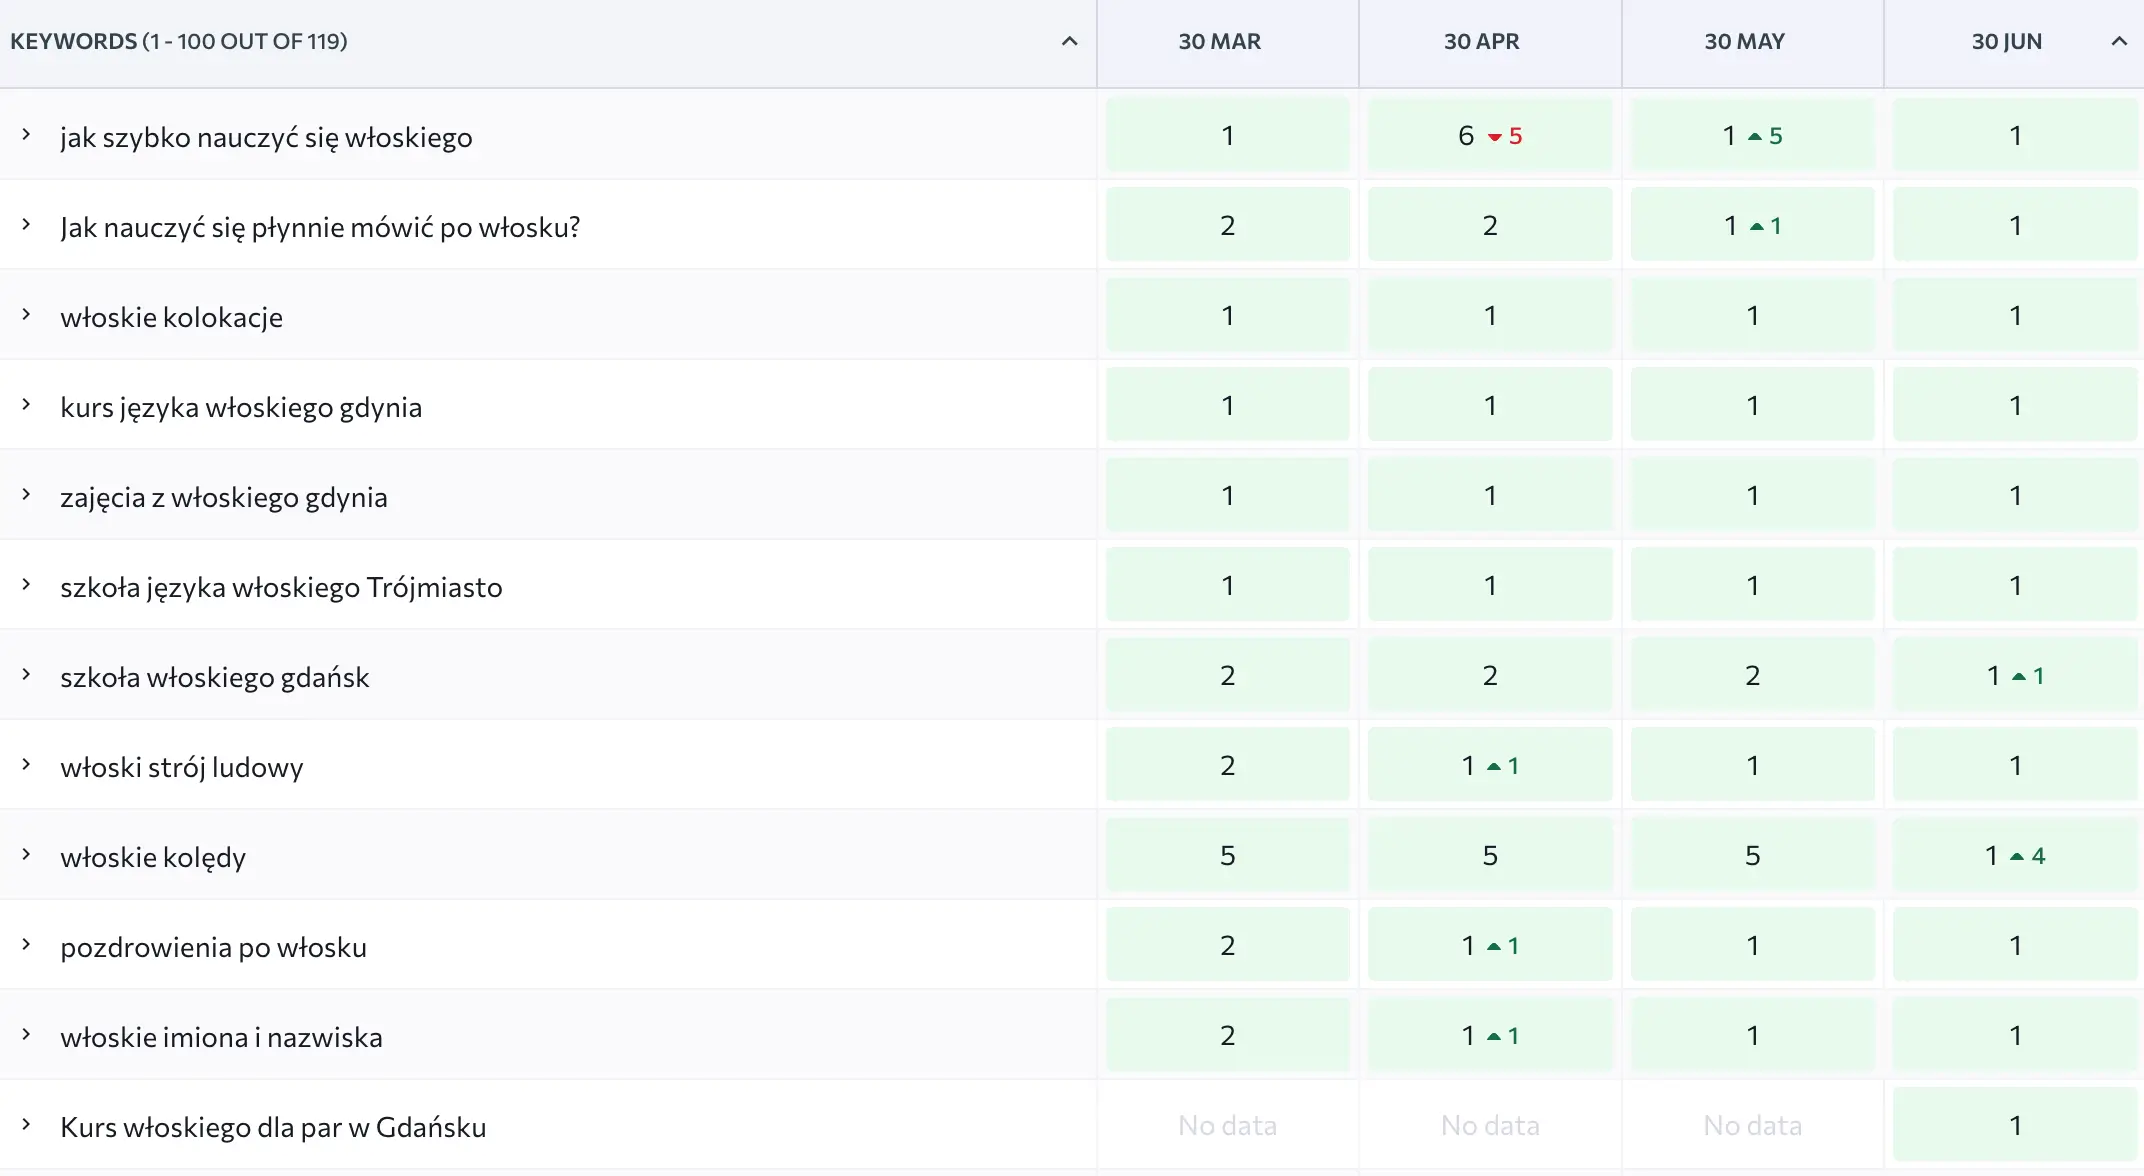This screenshot has width=2144, height=1176.
Task: Select keyword 'jak szybko nauczyć się włoskiego'
Action: click(x=266, y=137)
